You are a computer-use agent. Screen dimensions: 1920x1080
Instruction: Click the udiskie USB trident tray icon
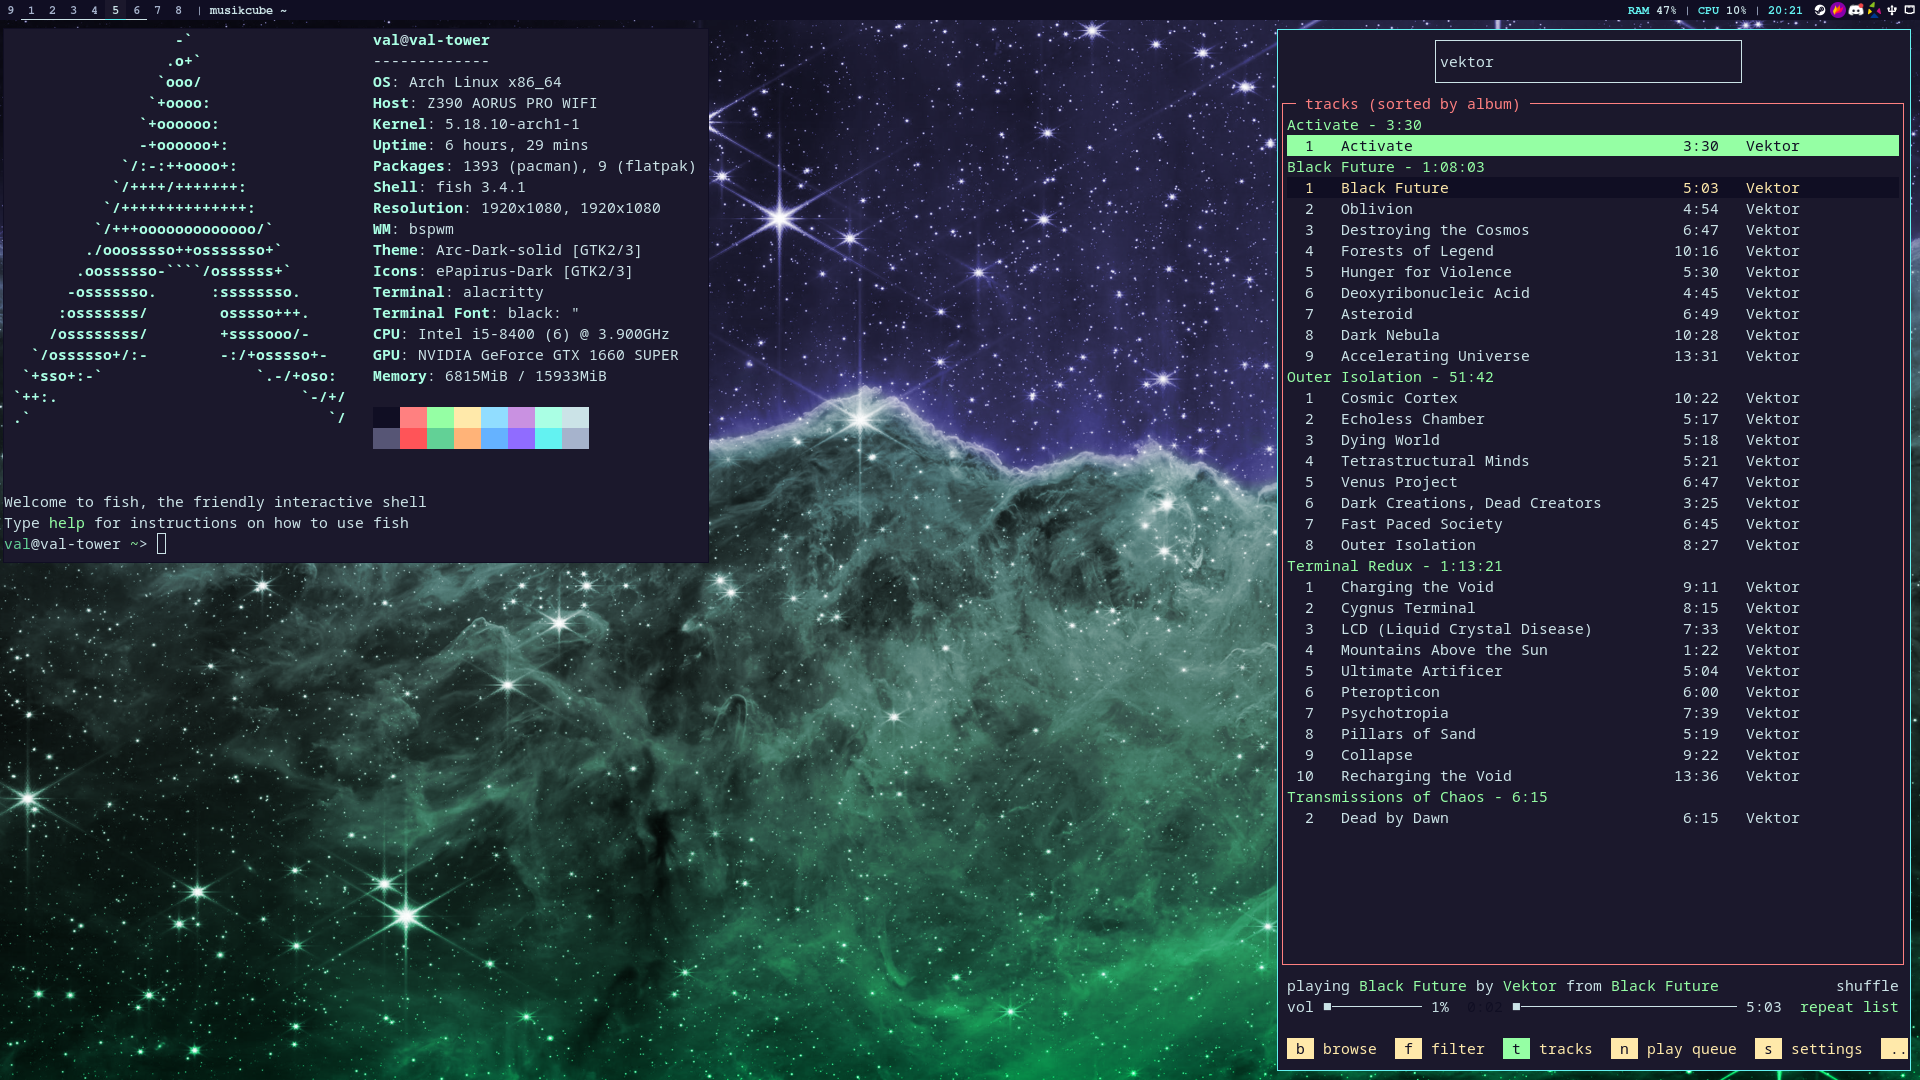pos(1891,10)
